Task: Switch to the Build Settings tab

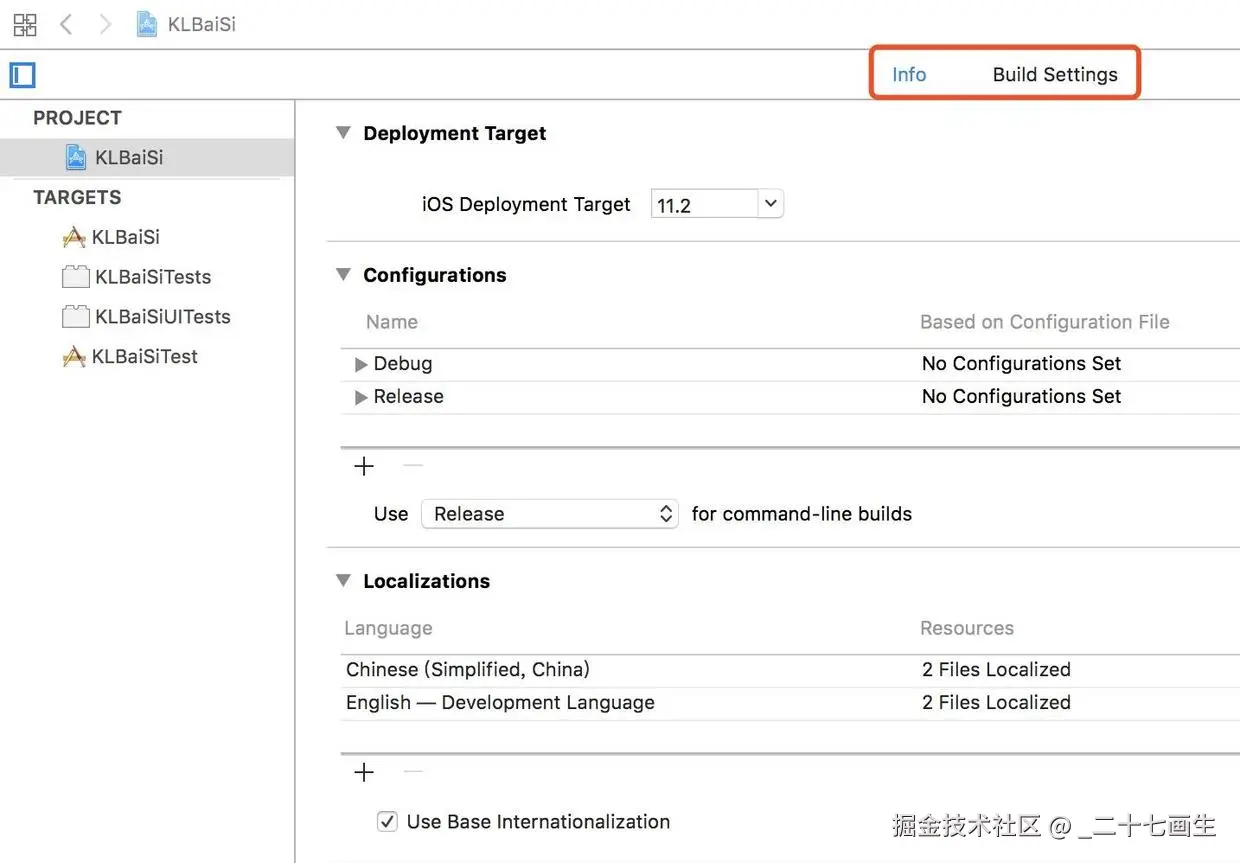Action: tap(1055, 74)
